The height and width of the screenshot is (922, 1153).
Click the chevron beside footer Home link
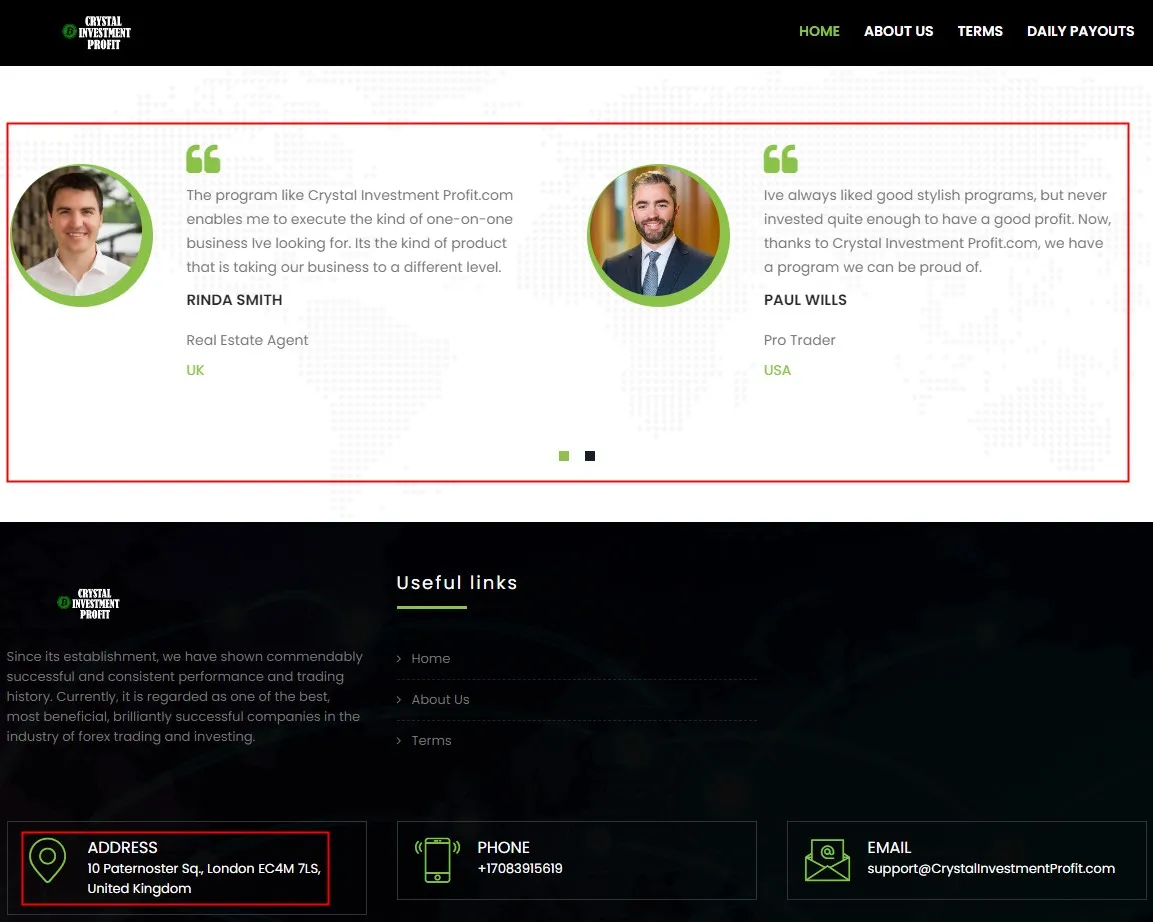pos(399,659)
